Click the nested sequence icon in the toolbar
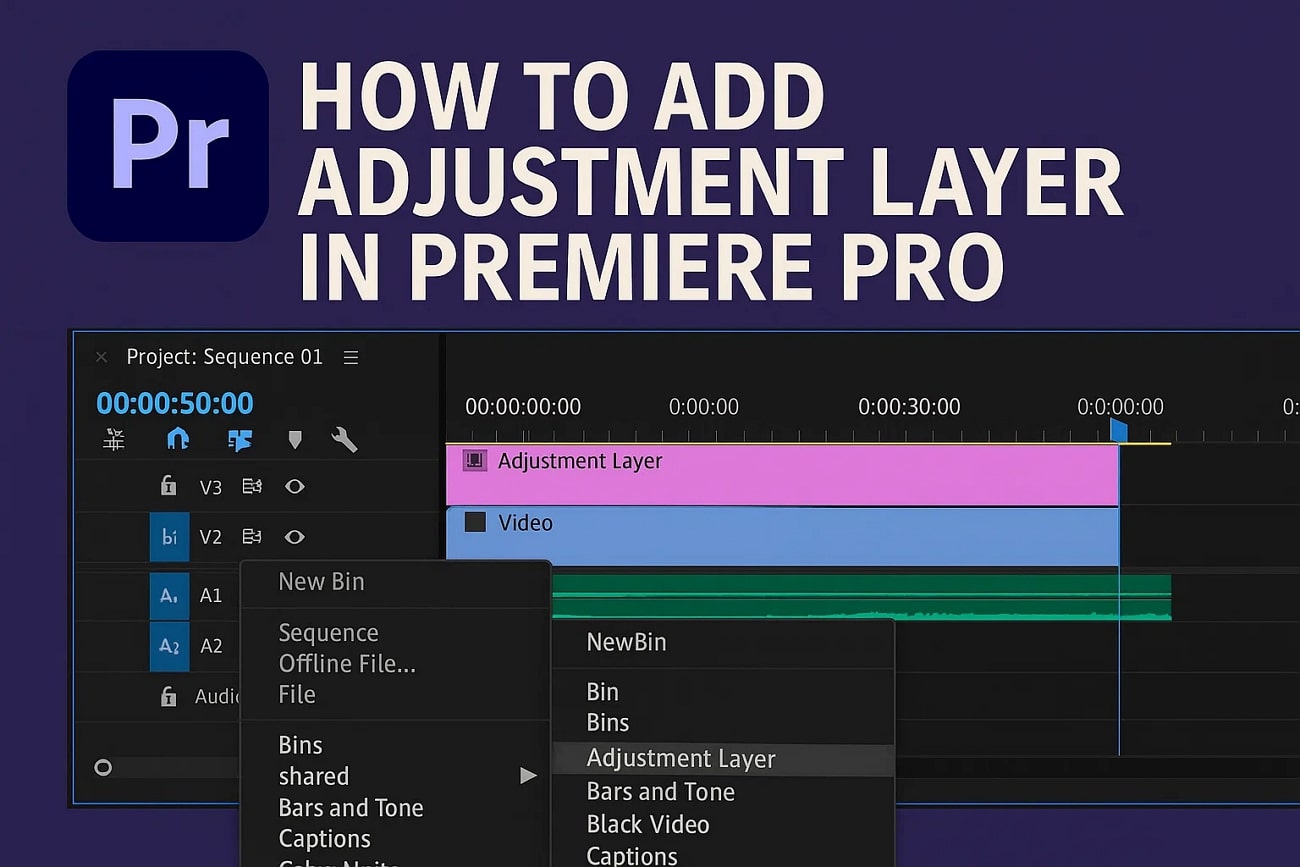1300x867 pixels. [x=240, y=439]
